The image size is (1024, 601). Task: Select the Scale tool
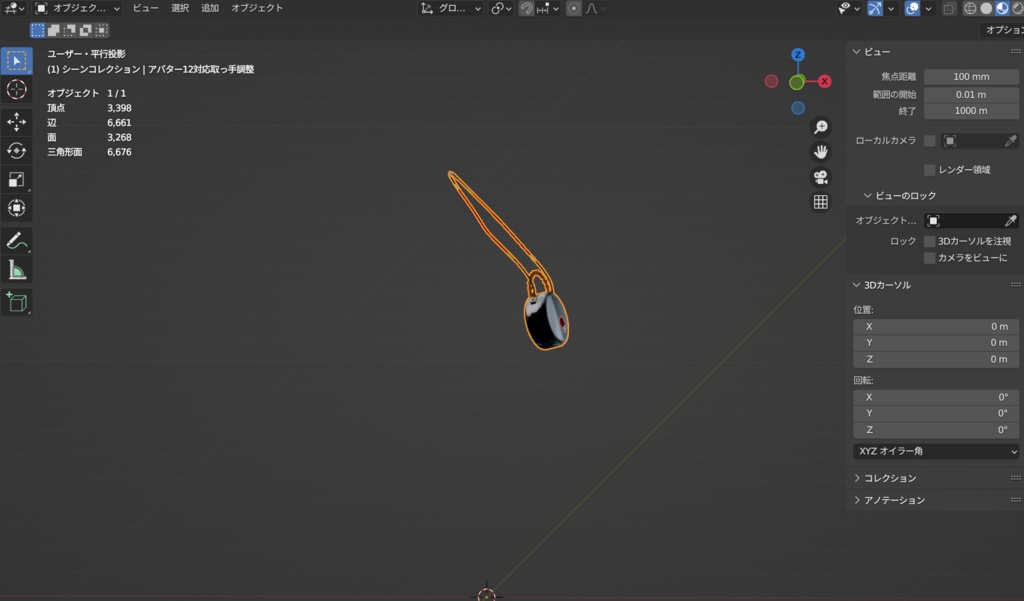coord(16,179)
